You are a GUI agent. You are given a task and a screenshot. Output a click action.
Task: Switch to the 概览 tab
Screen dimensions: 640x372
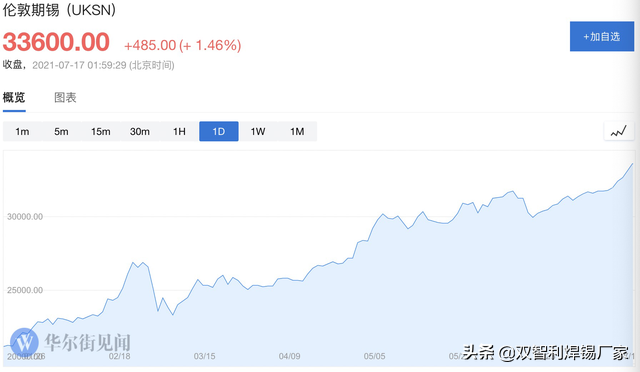coord(14,97)
